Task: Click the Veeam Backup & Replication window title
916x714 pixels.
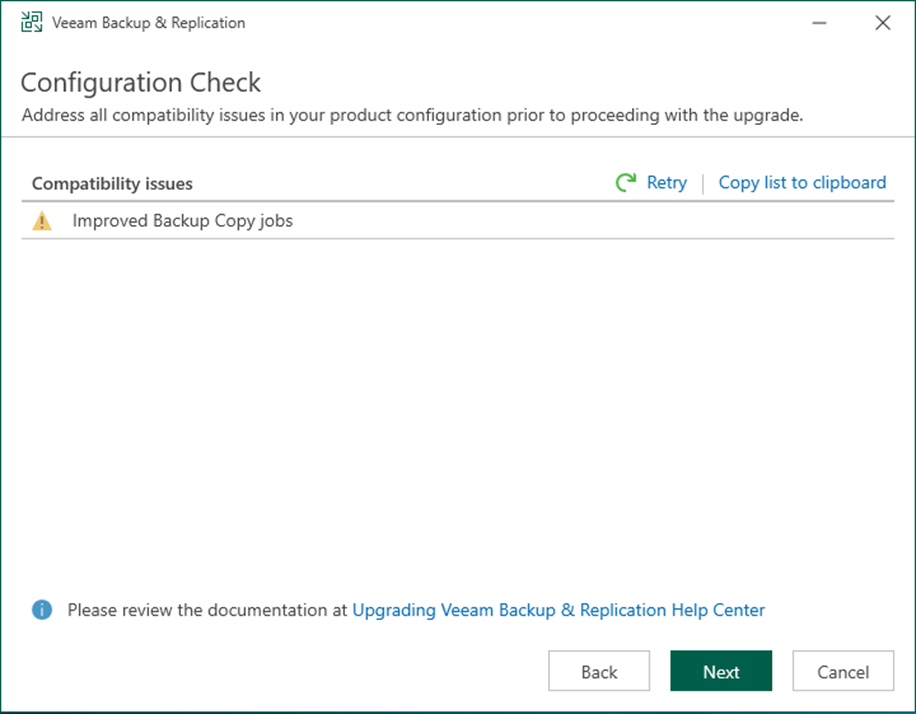Action: pos(148,23)
